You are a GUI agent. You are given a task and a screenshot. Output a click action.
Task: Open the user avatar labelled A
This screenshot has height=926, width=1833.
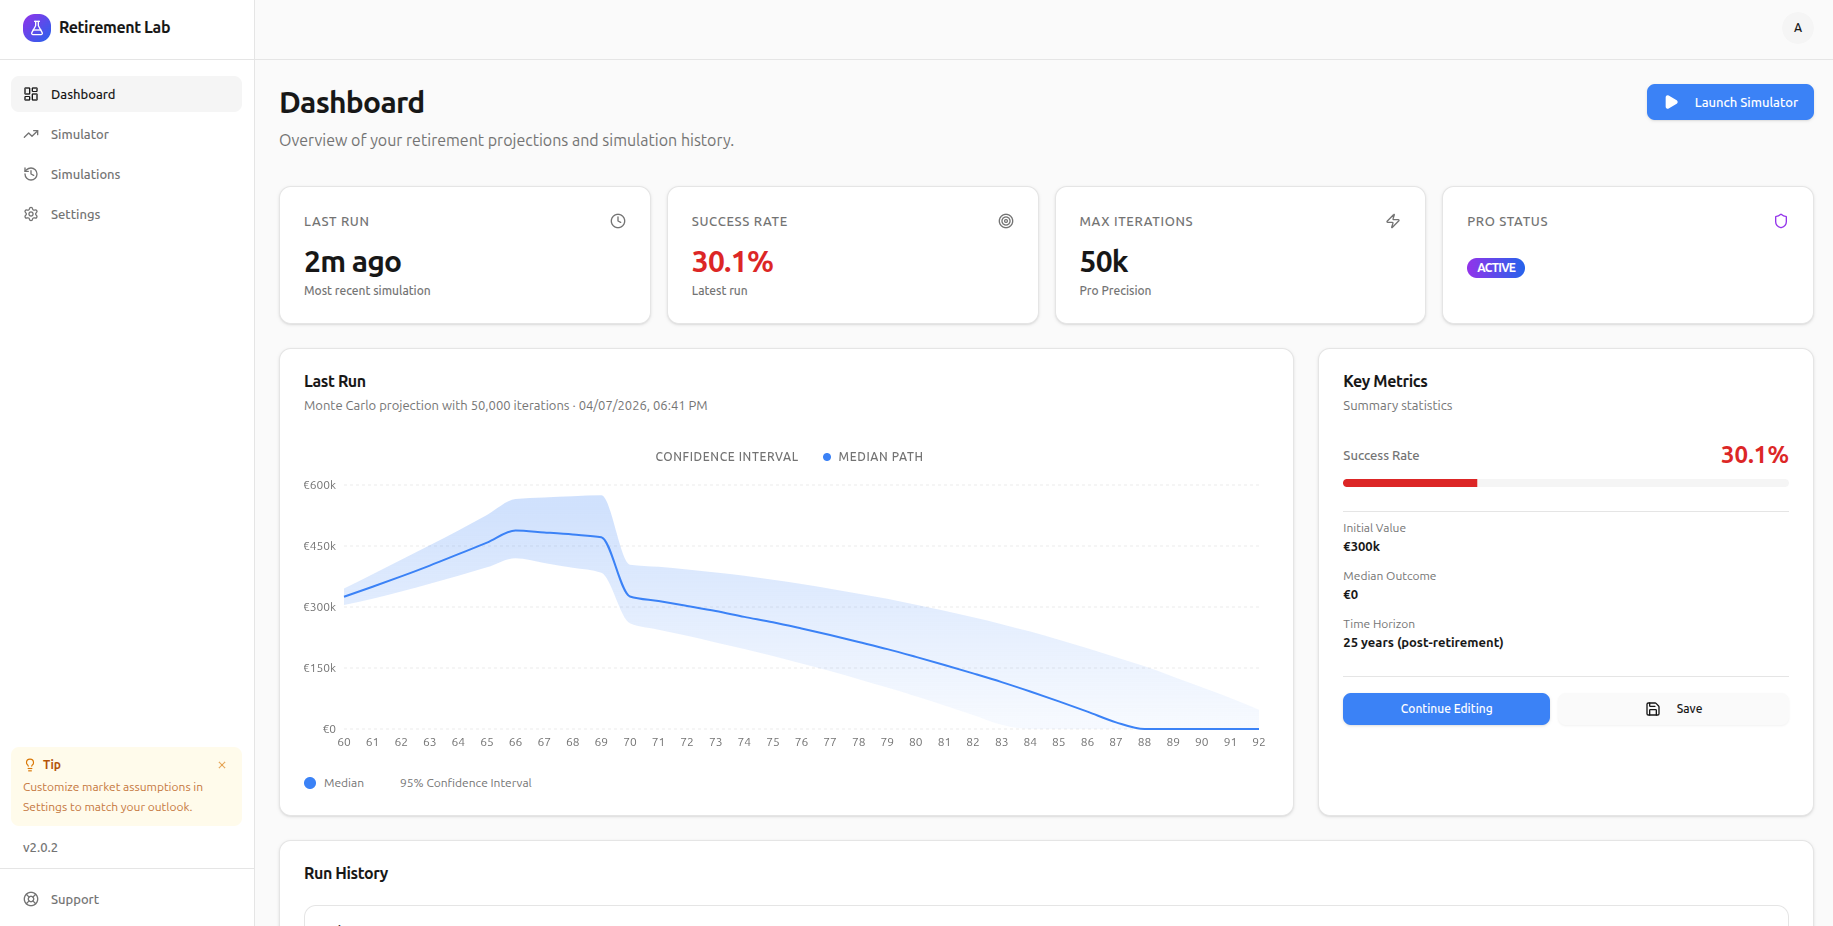[1798, 28]
